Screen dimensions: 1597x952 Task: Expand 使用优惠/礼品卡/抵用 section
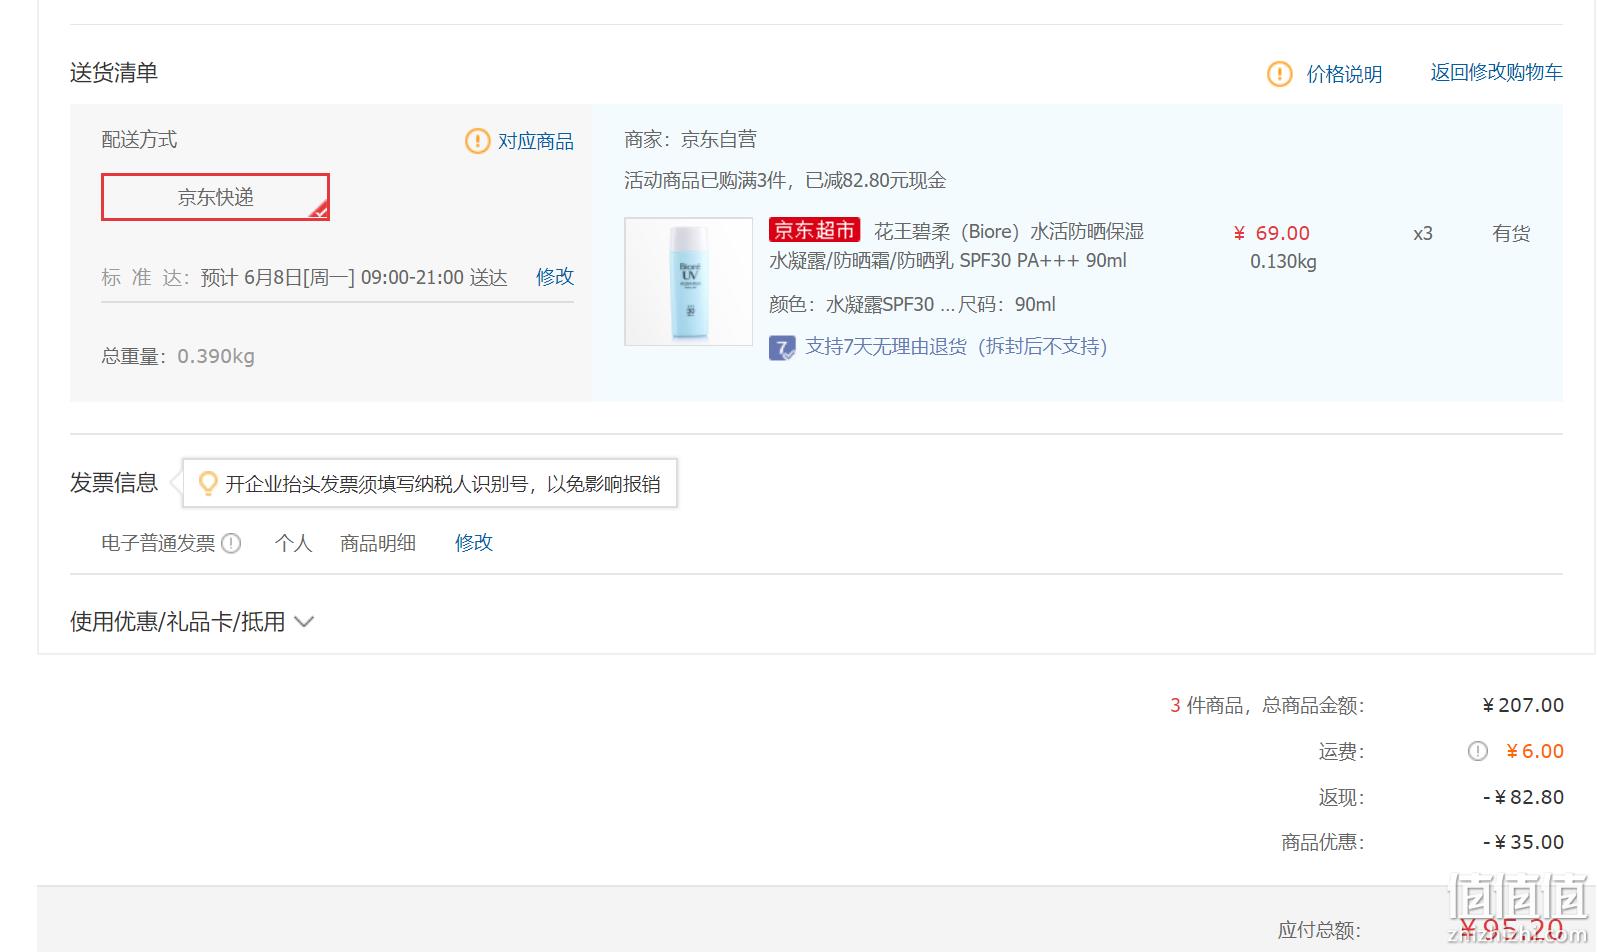click(192, 621)
